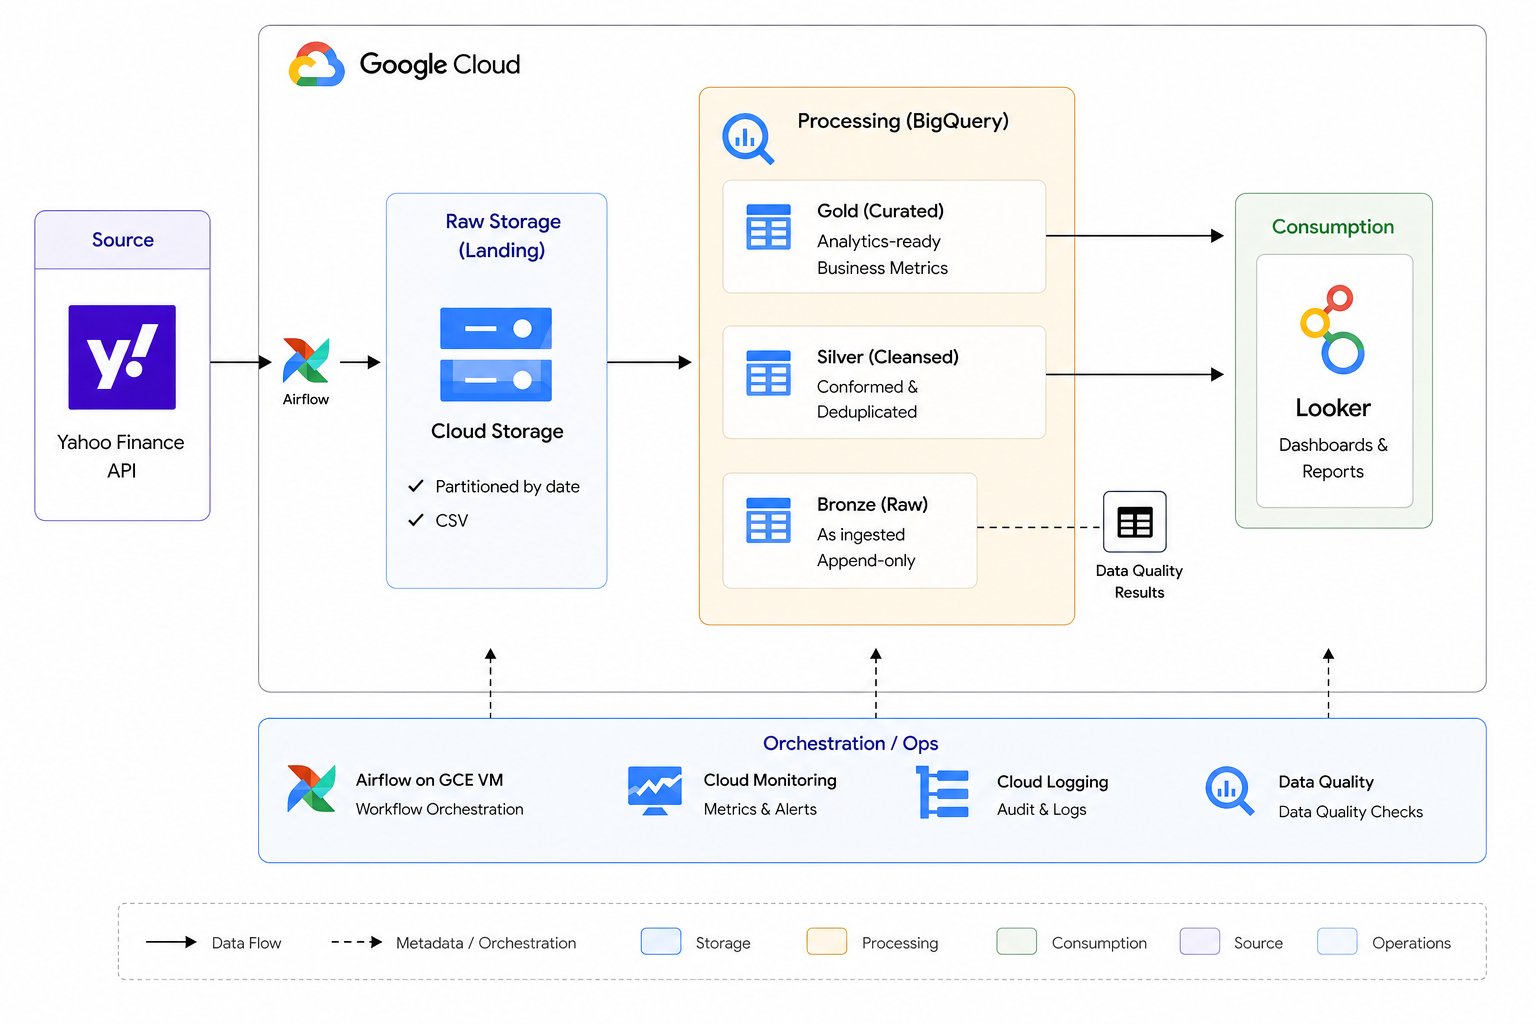Click the Dashboards & Reports text

1333,458
